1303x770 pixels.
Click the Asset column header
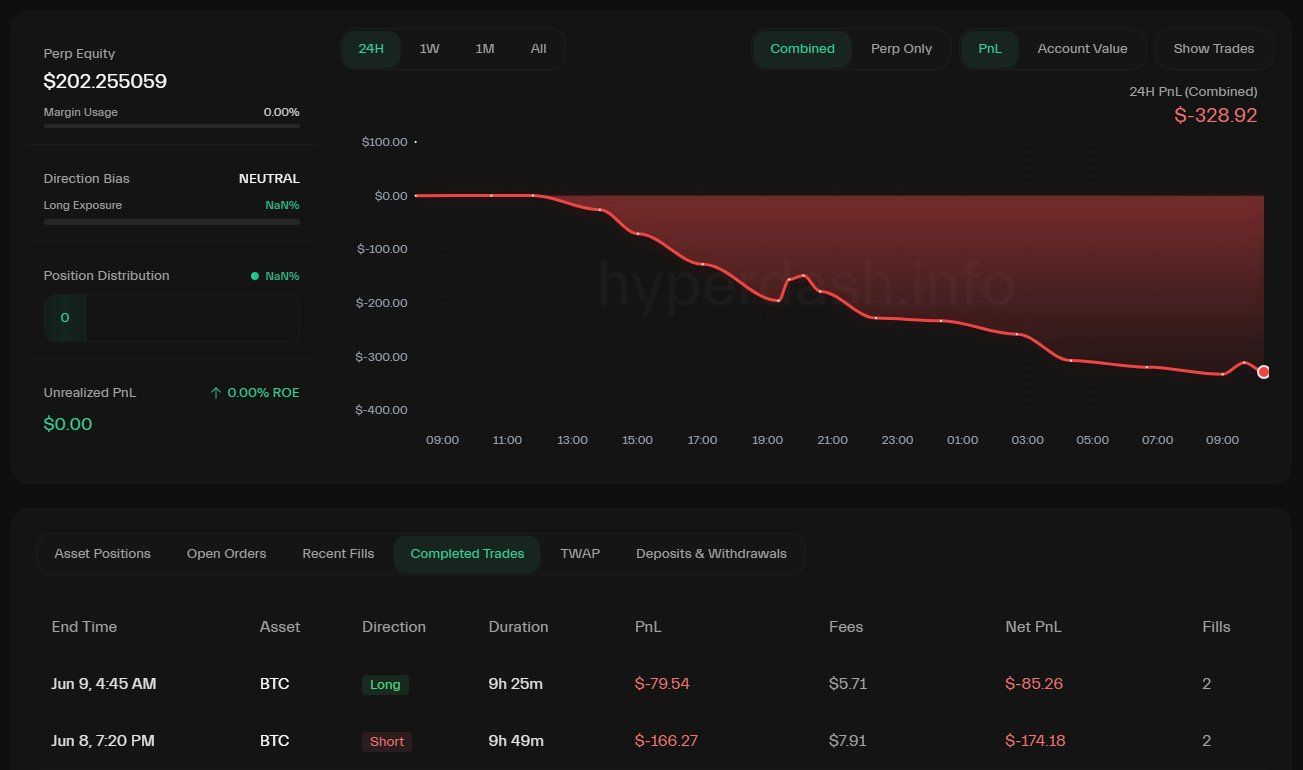point(280,627)
